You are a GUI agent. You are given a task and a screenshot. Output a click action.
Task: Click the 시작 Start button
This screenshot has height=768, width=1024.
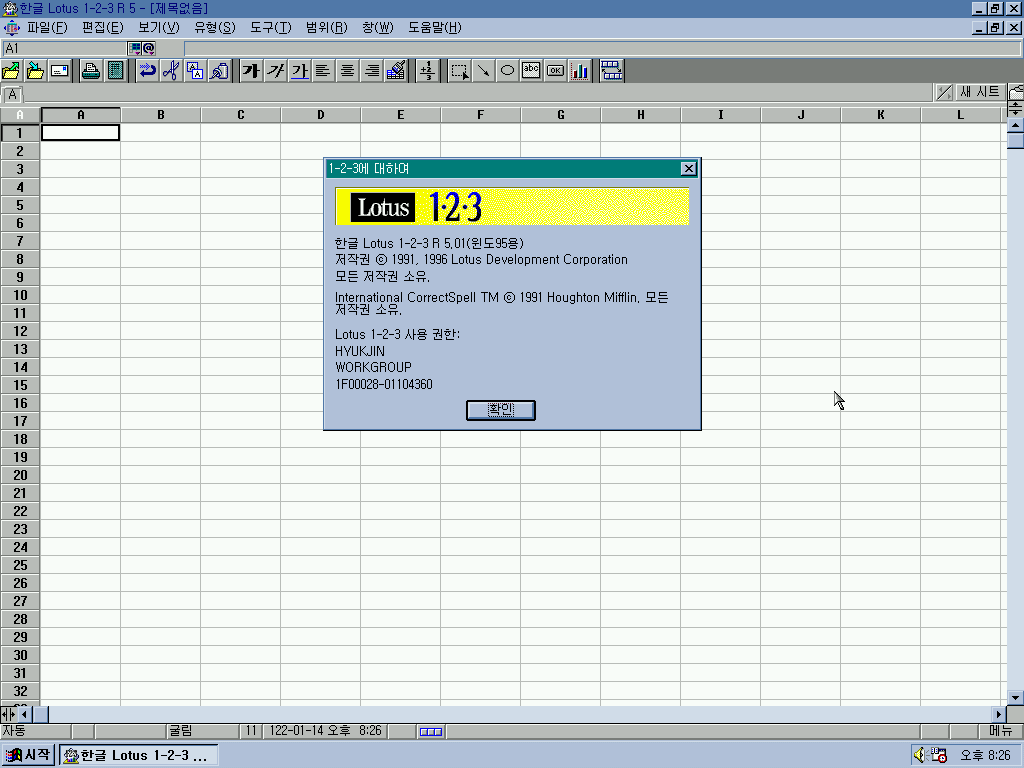pos(28,755)
